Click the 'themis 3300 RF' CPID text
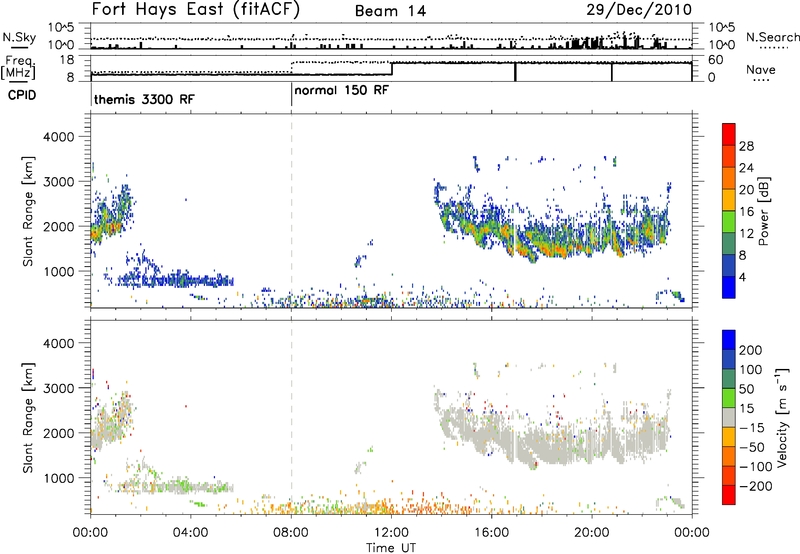The image size is (800, 554). [x=144, y=99]
